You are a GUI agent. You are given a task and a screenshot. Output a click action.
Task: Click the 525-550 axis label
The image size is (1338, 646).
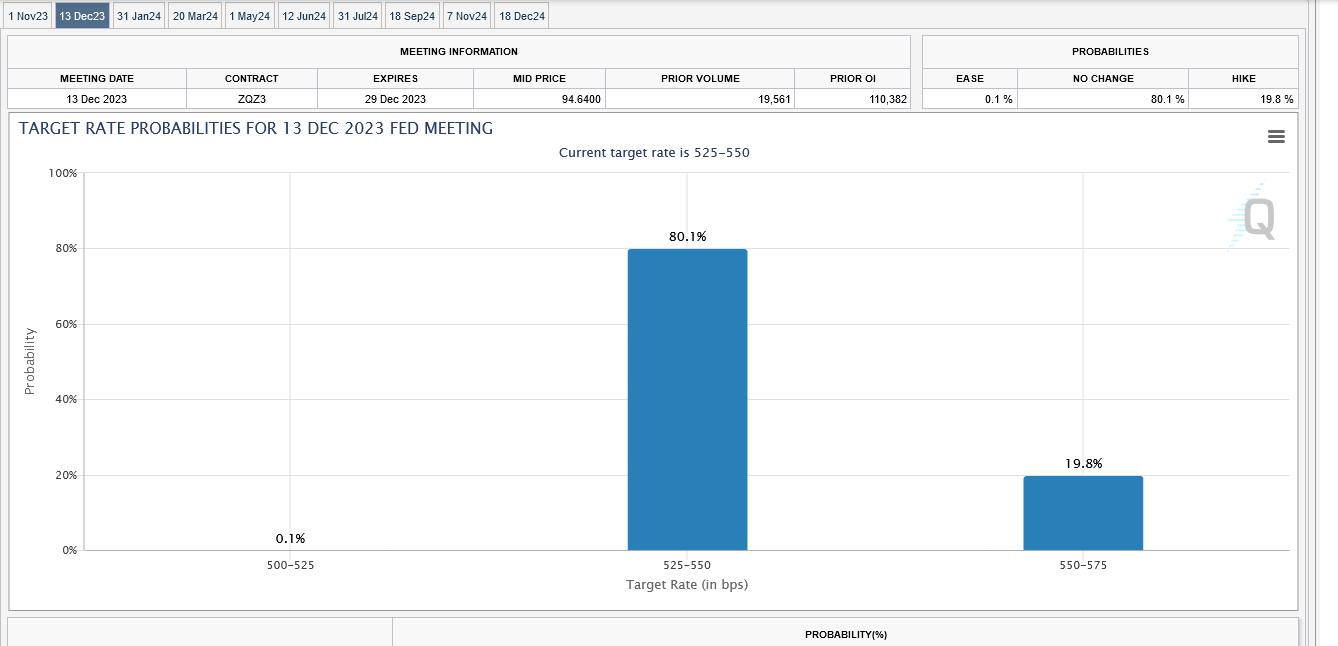tap(687, 565)
